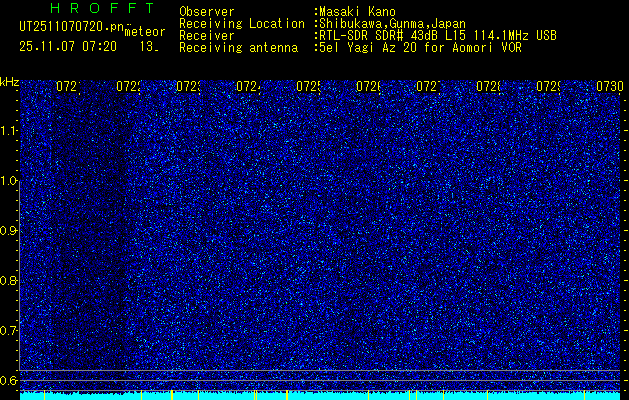Click the 0.8 kHz frequency axis label

(x=9, y=280)
